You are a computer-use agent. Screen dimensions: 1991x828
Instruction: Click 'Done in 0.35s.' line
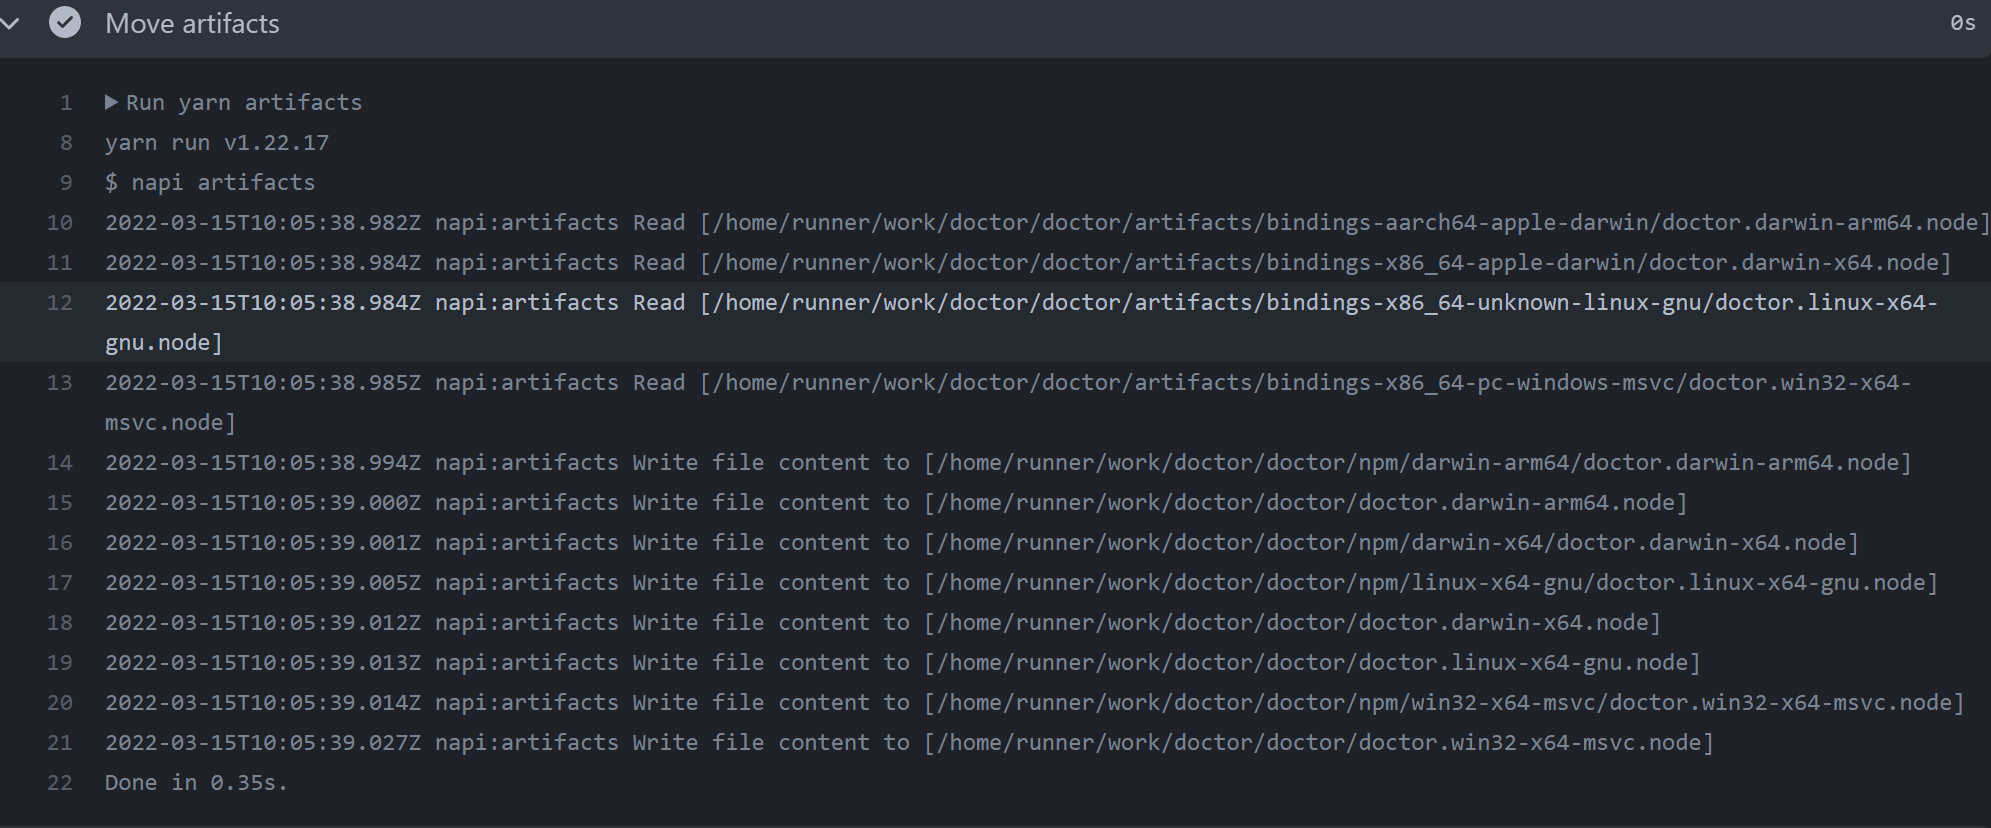coord(196,782)
